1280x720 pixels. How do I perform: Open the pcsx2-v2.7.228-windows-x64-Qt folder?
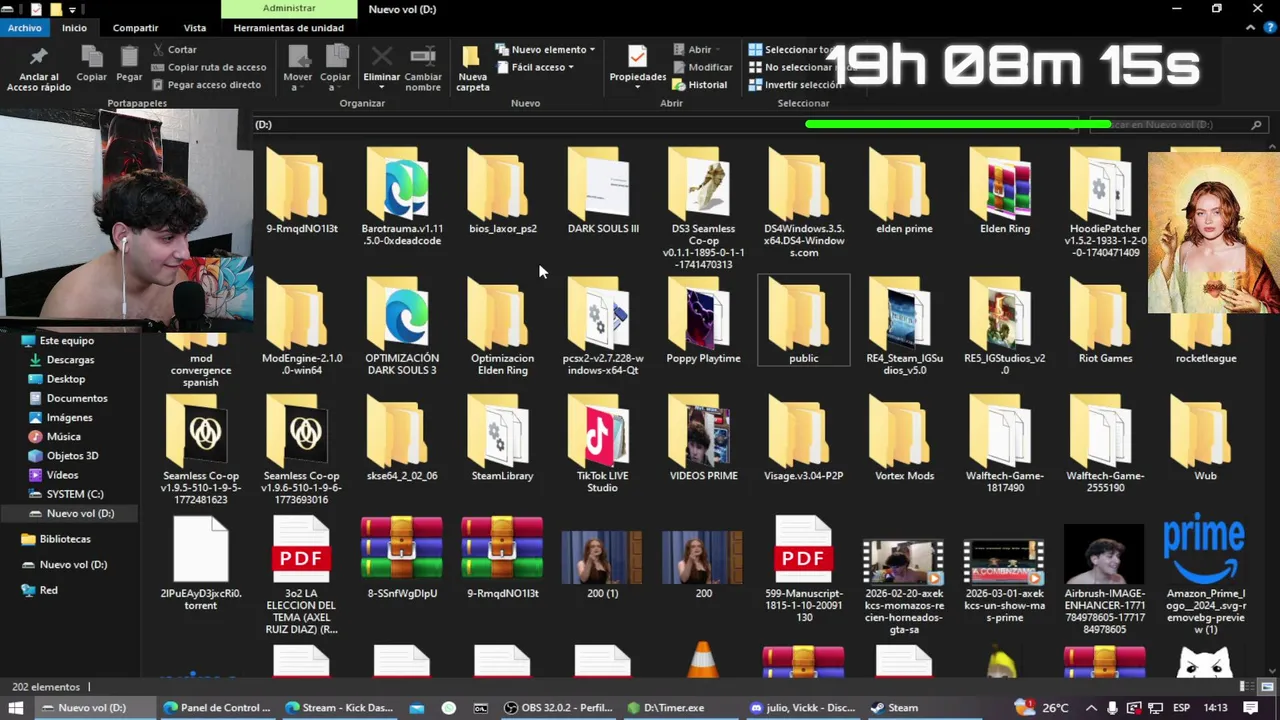(x=603, y=327)
